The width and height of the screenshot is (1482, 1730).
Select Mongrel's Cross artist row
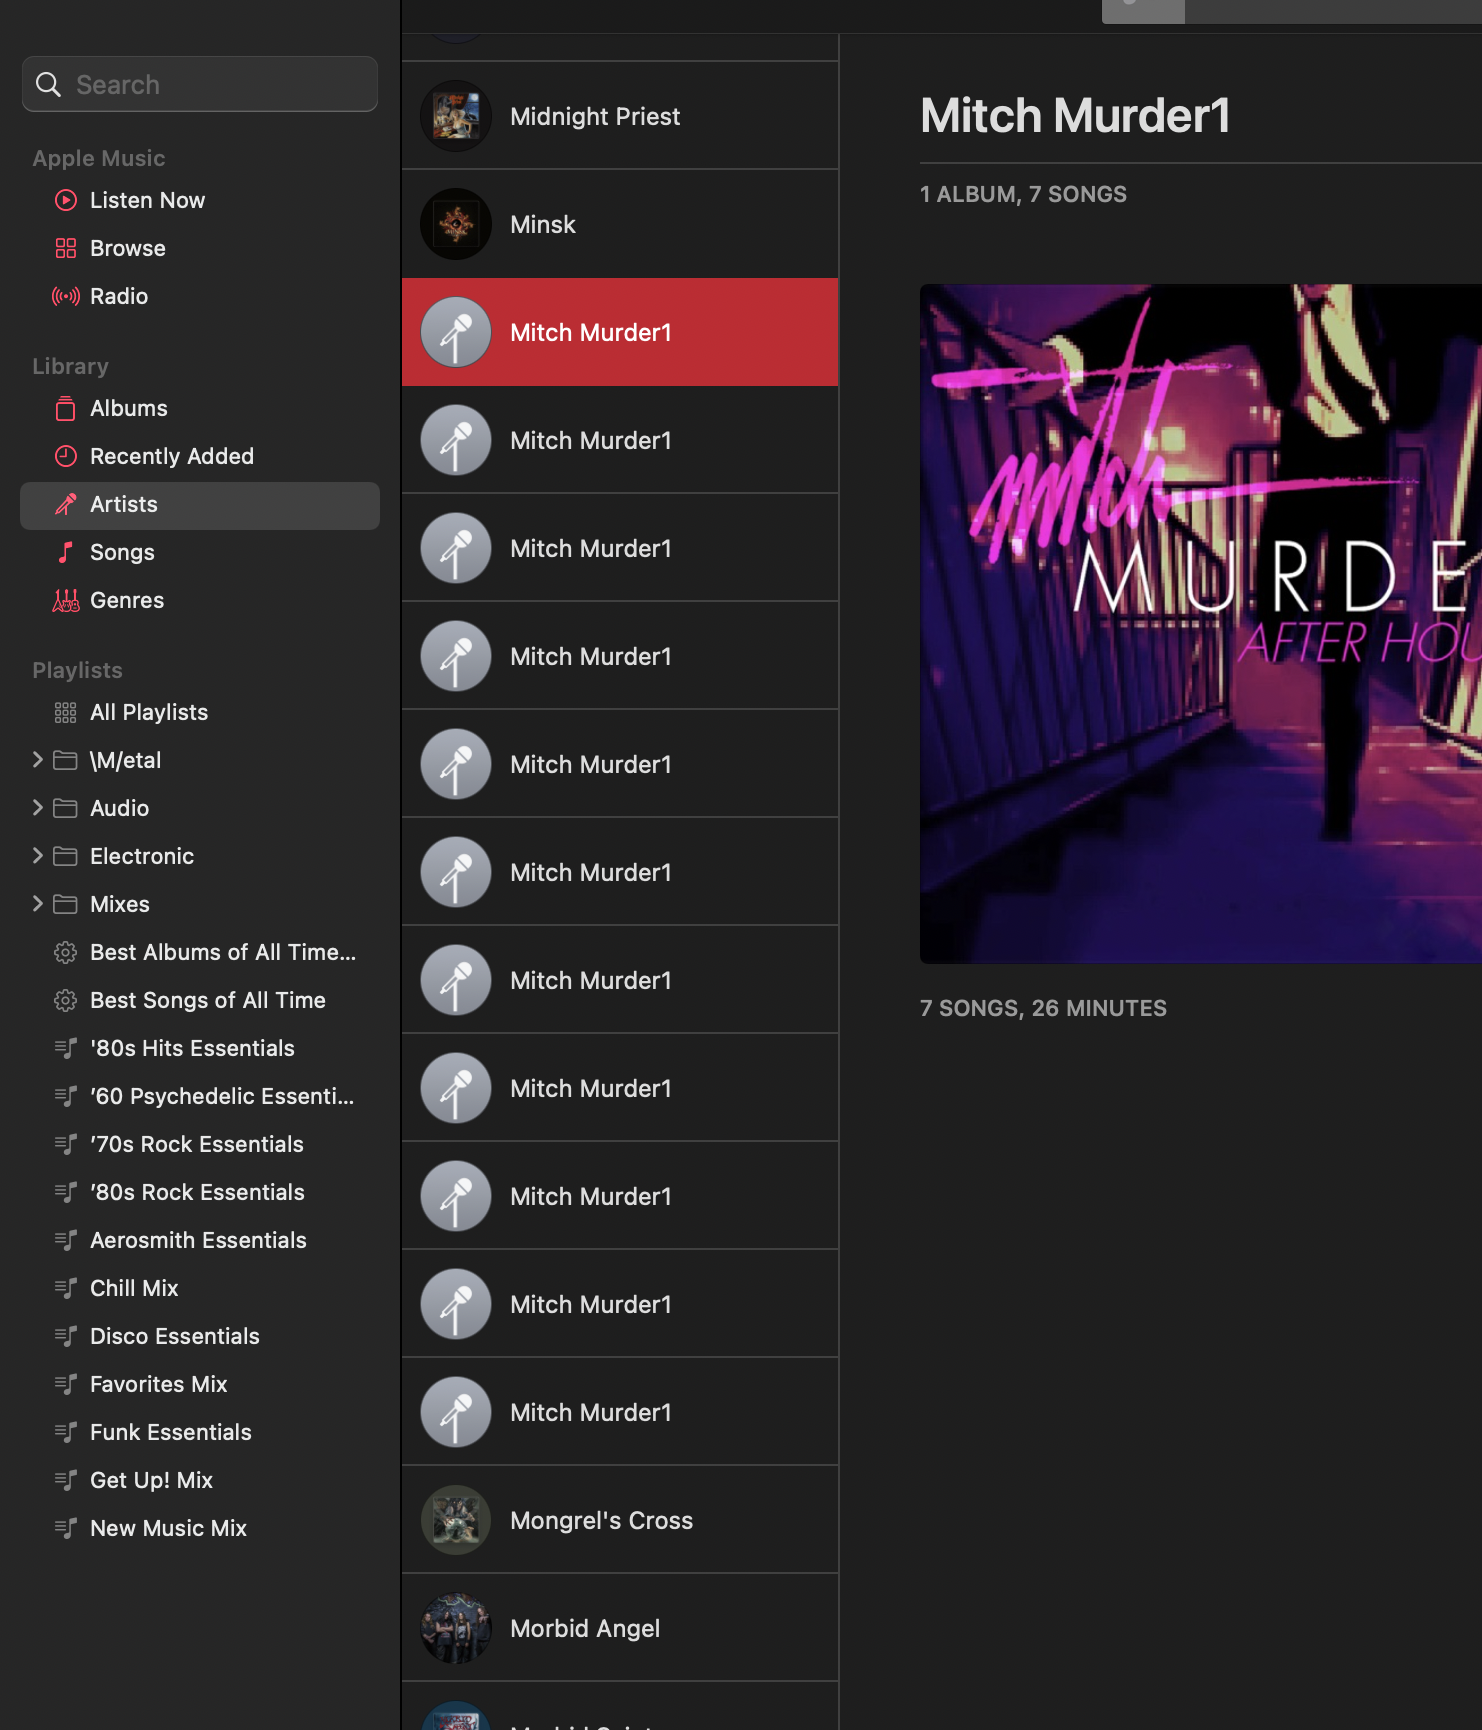click(620, 1520)
